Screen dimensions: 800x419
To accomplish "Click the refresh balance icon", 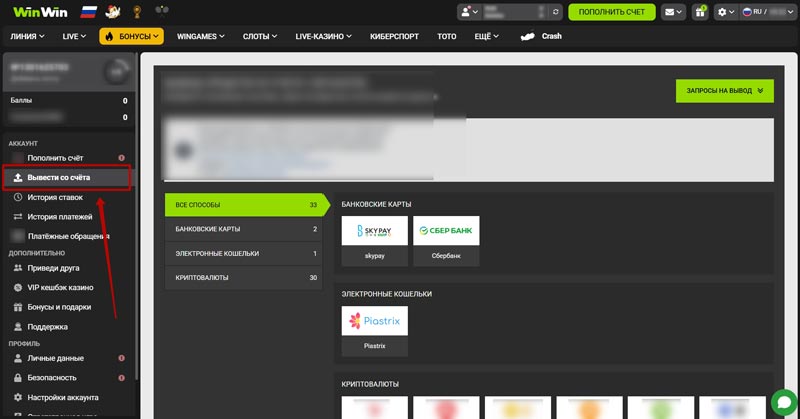I will coord(556,12).
